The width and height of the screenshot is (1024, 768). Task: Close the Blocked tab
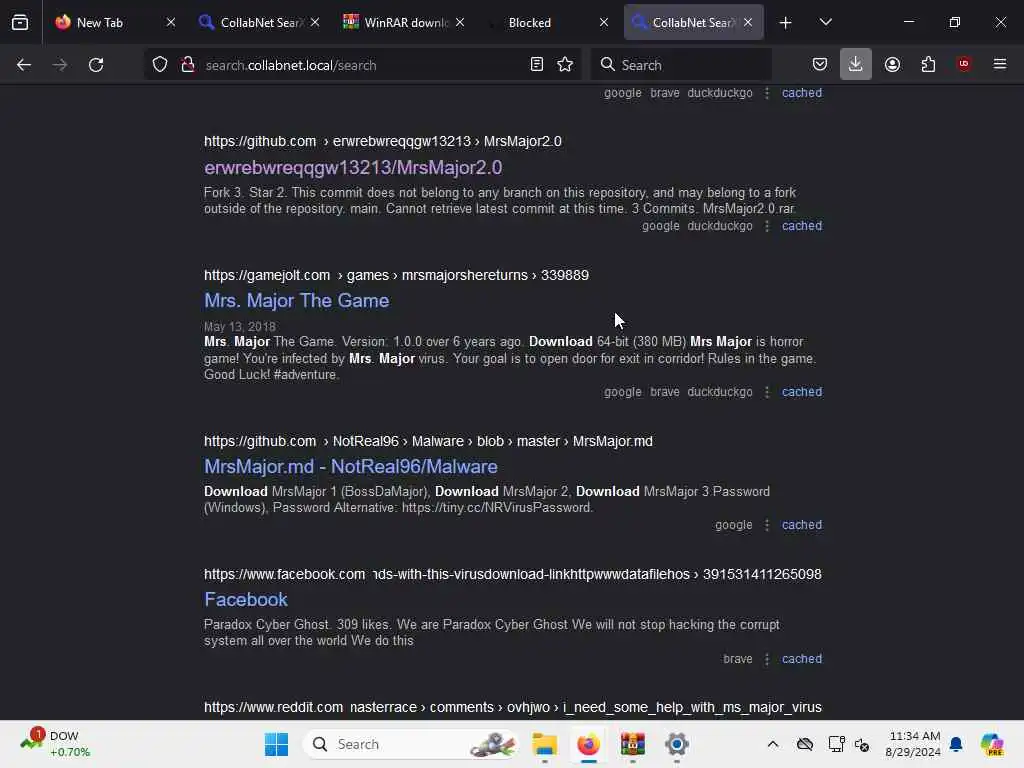[x=603, y=23]
